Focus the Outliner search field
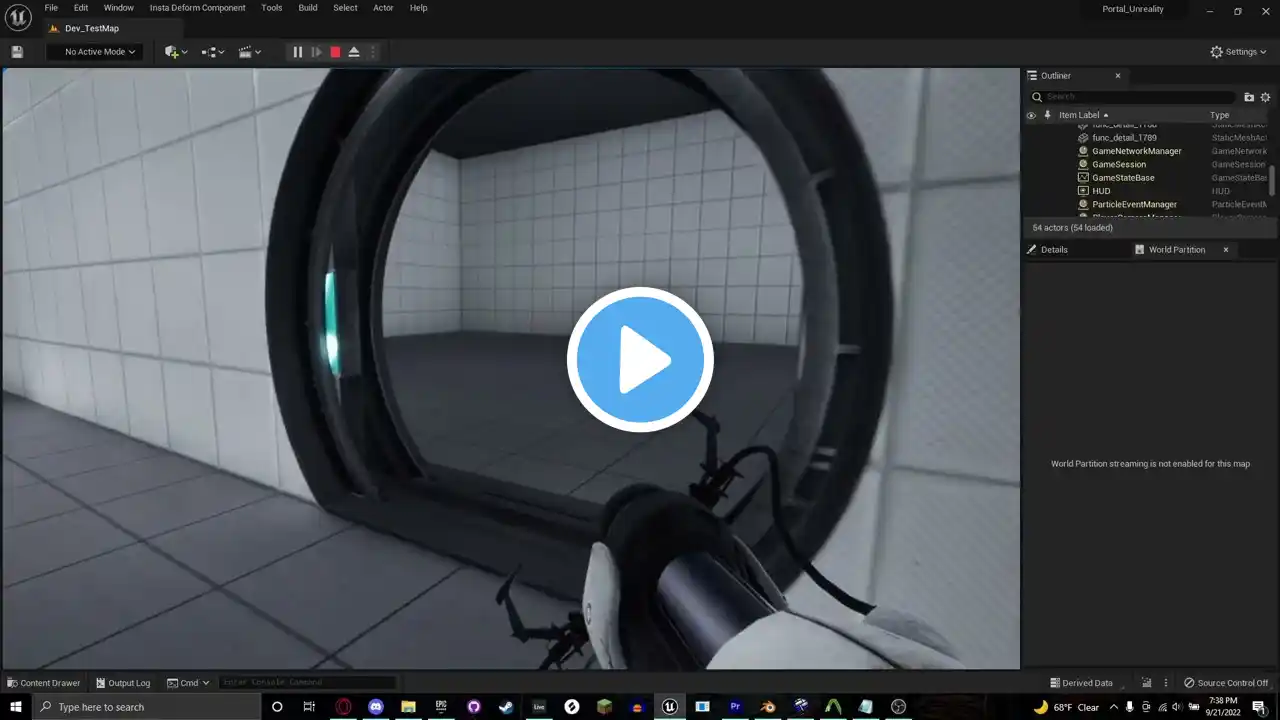1280x720 pixels. (1134, 97)
